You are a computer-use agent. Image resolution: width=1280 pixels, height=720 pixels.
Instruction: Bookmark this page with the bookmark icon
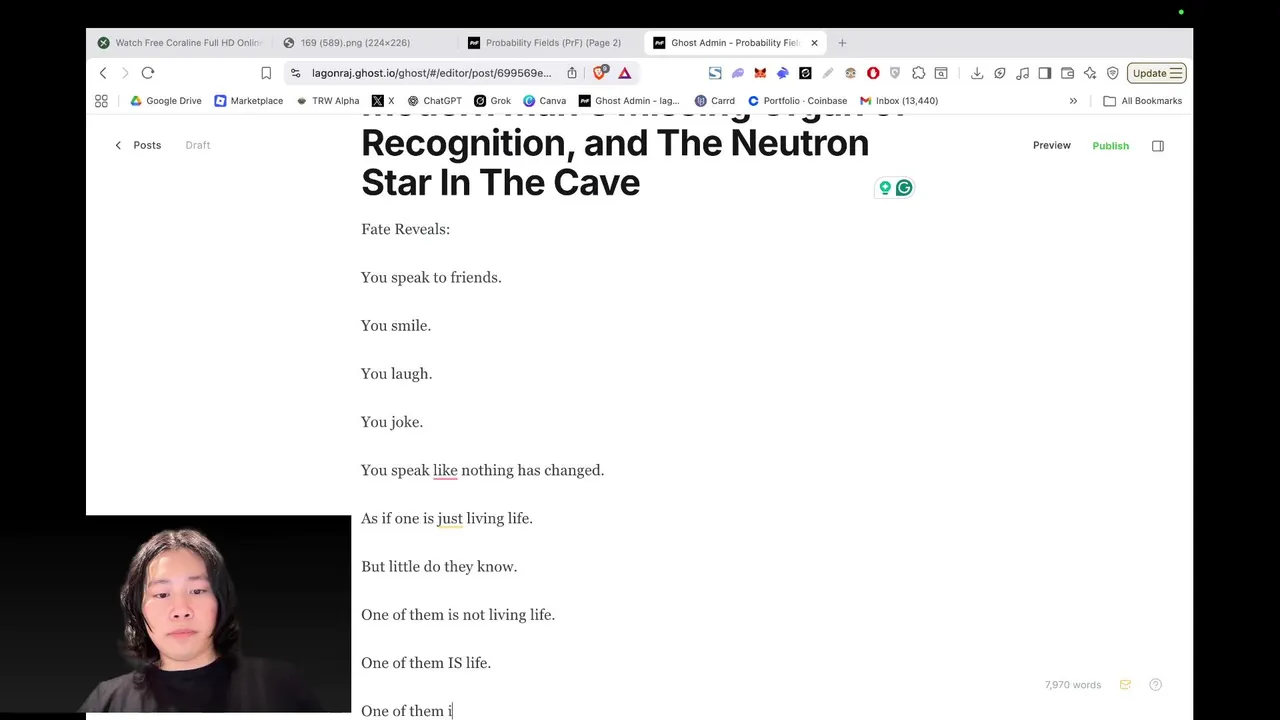click(x=266, y=73)
